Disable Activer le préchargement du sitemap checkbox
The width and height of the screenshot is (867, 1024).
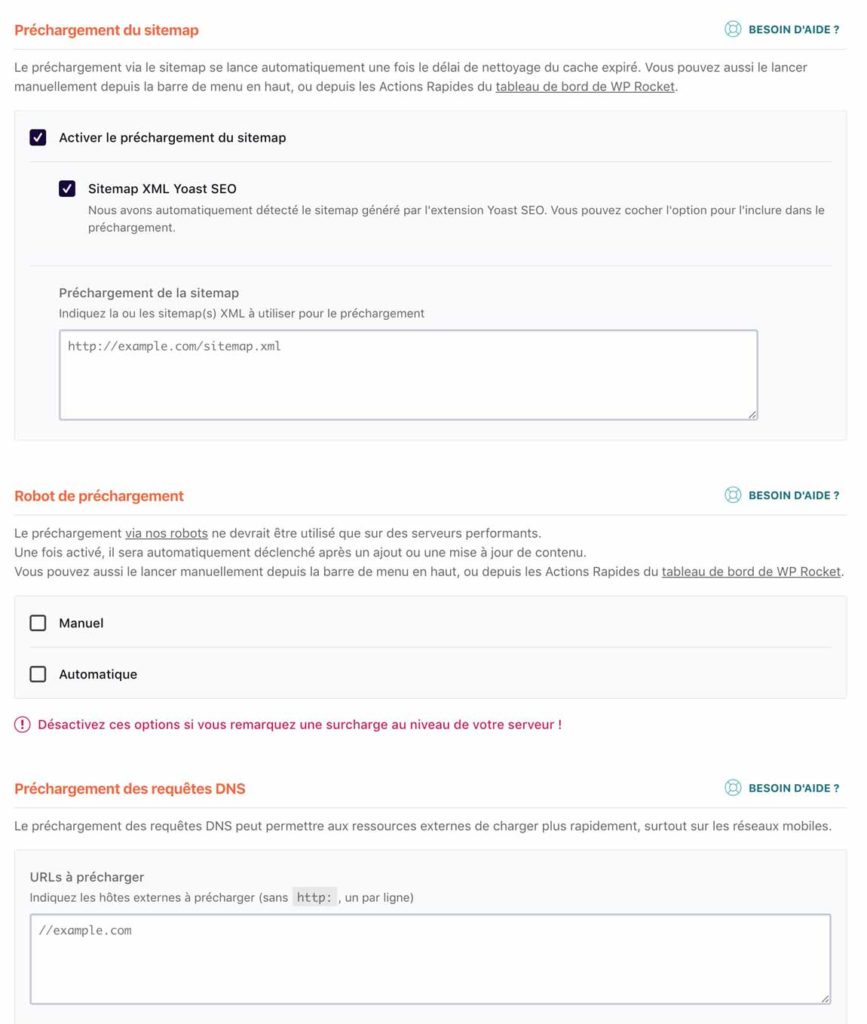click(x=38, y=138)
